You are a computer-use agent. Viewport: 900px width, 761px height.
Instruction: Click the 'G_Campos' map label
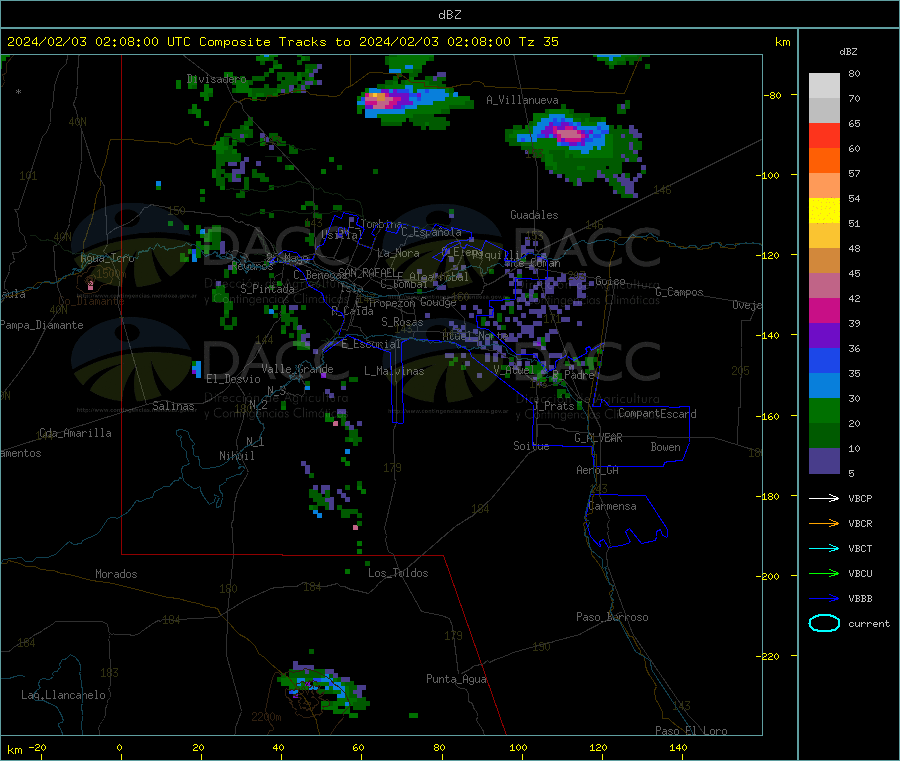[x=679, y=292]
